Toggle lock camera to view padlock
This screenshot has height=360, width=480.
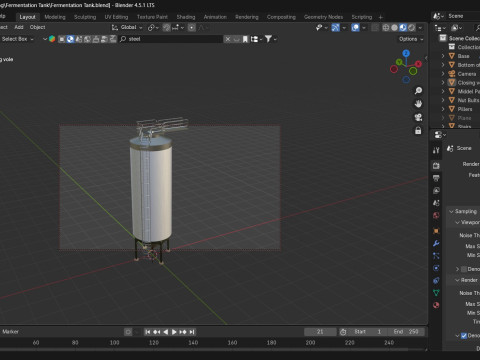[418, 131]
